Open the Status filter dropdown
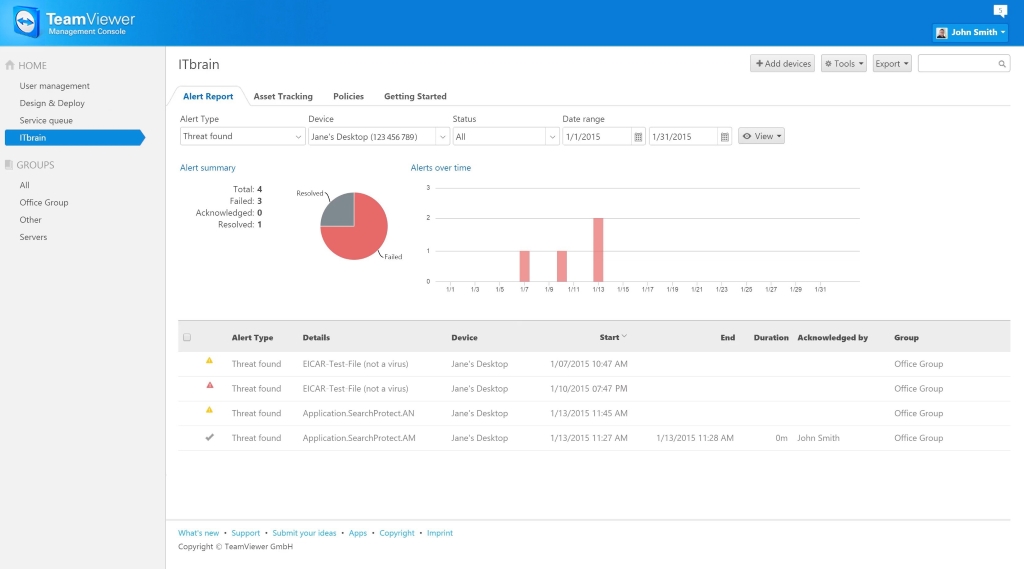Screen dimensions: 1024x569 coord(505,137)
